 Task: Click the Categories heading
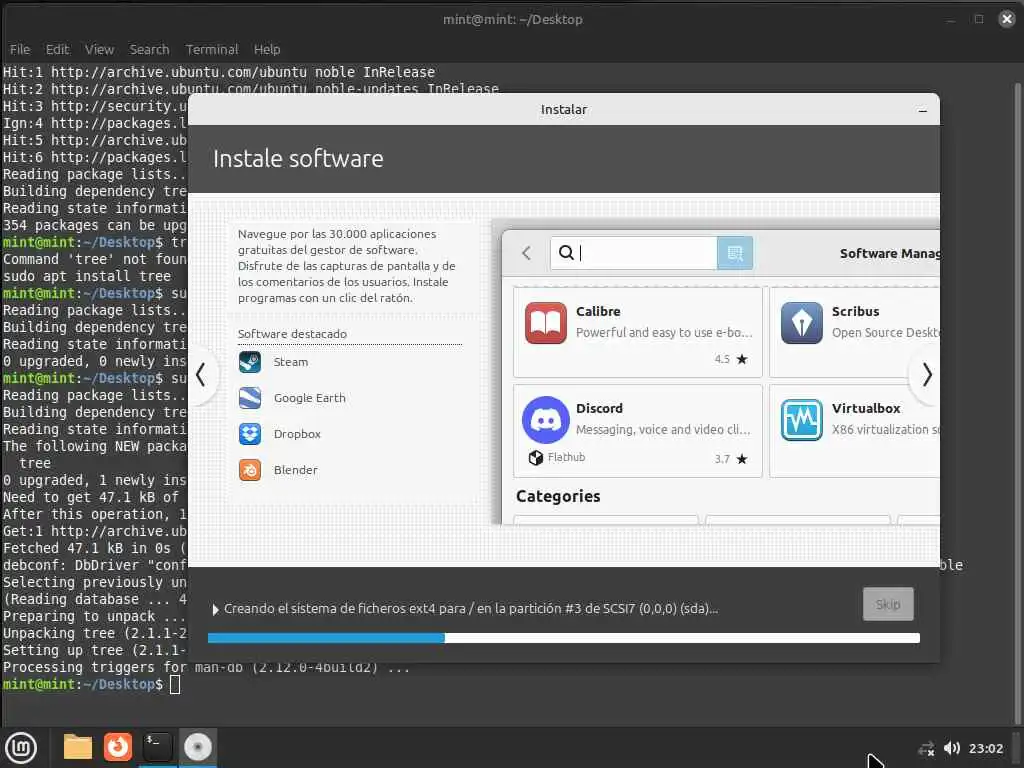558,496
